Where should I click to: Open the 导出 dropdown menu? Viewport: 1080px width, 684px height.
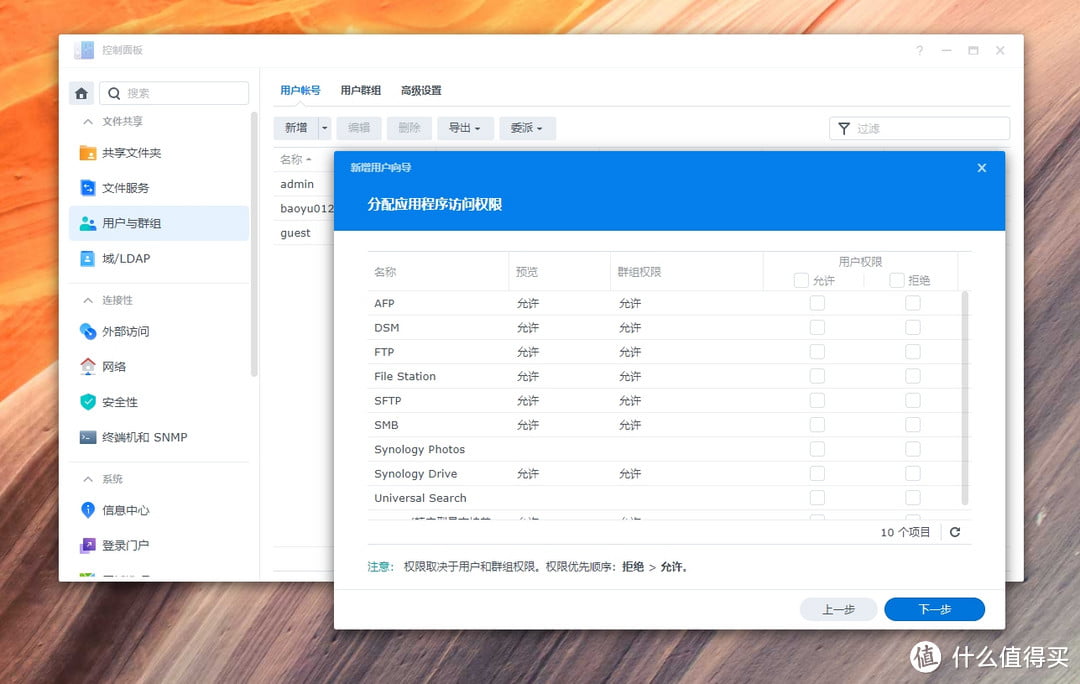(x=465, y=127)
